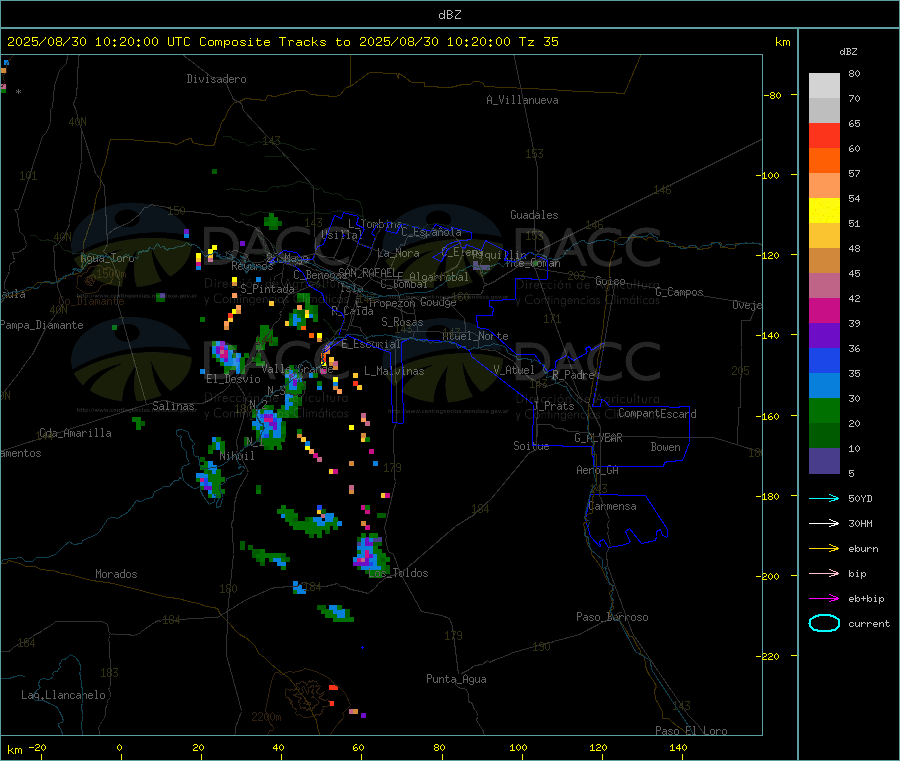Select the green 20-30 dBZ swatch
The image size is (900, 761).
coord(824,411)
